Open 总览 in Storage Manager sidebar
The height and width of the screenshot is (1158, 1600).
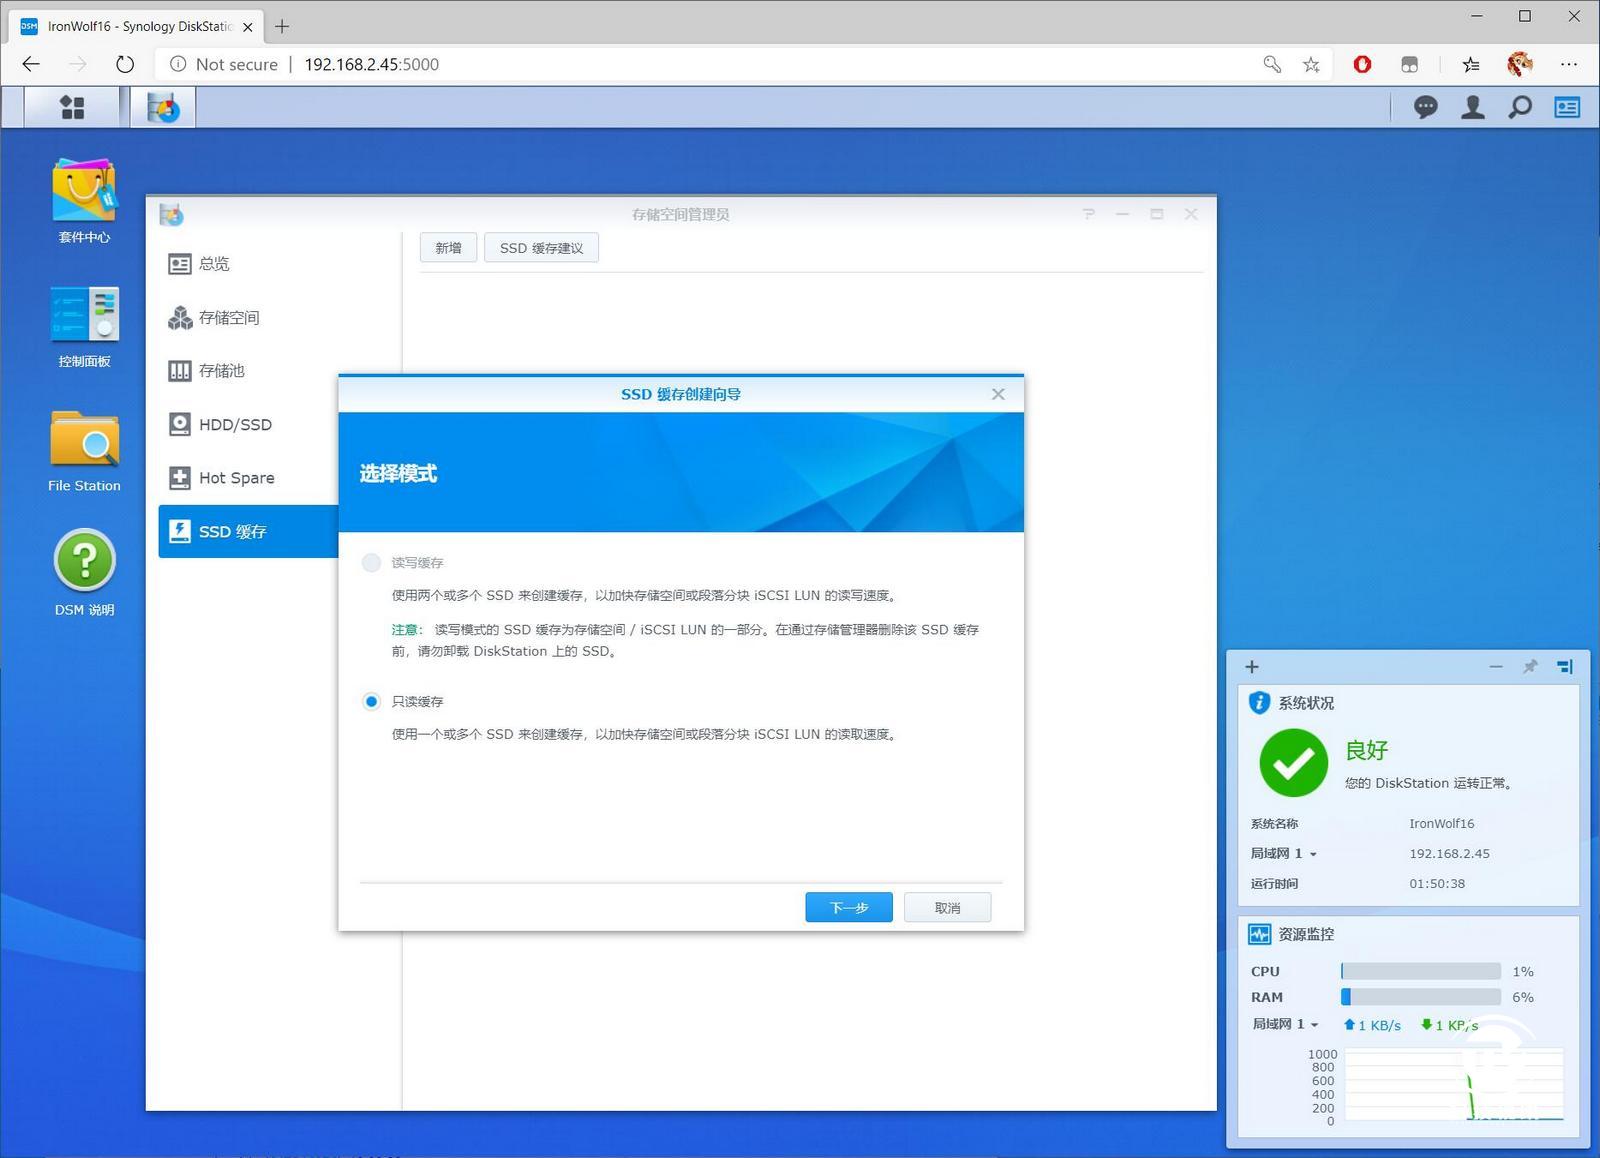click(x=213, y=263)
